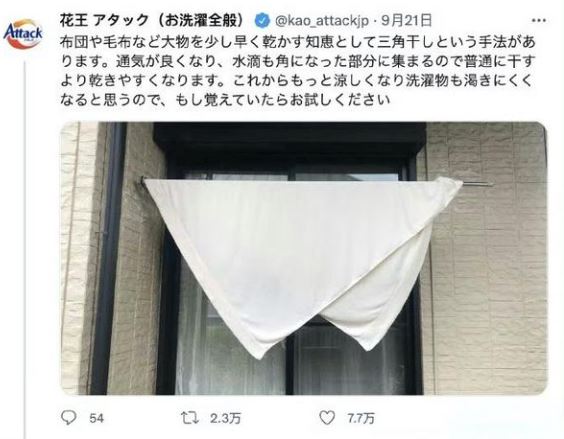Click the @kao_attackjp handle
The image size is (564, 439).
click(x=322, y=21)
